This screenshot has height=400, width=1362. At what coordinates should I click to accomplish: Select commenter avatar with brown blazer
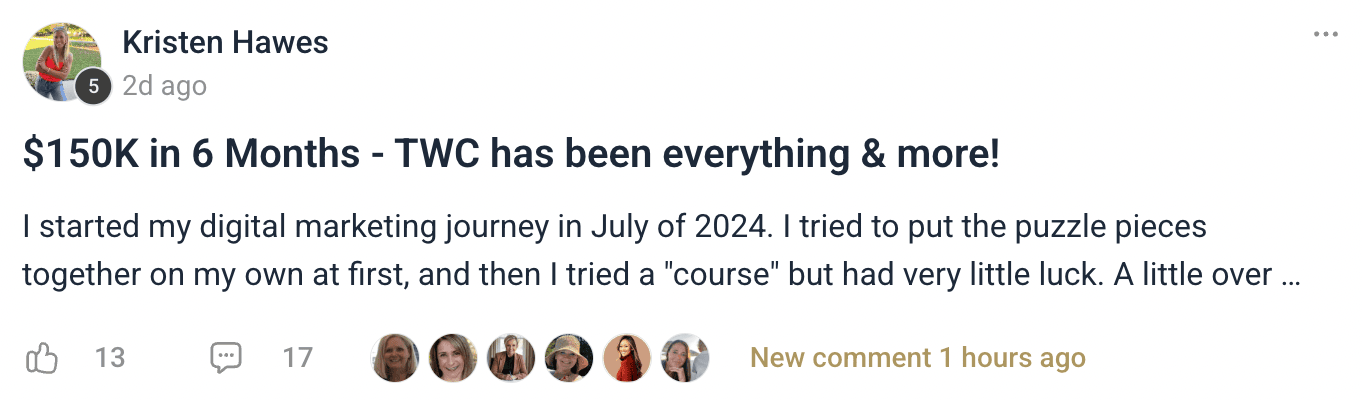pos(512,358)
